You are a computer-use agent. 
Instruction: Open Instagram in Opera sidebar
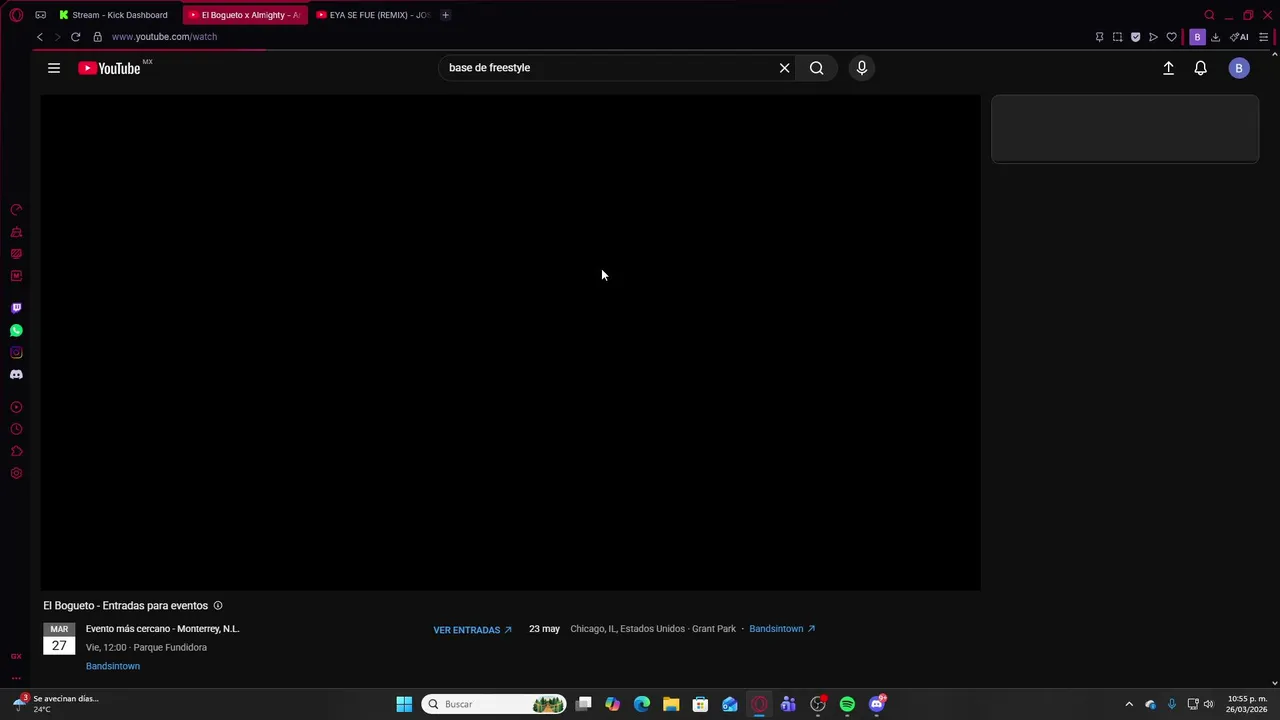[16, 352]
